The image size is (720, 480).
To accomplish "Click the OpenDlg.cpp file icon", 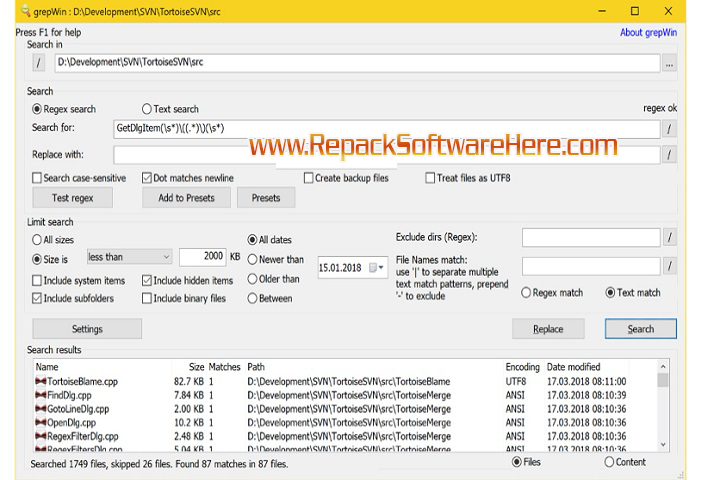I will coord(41,423).
